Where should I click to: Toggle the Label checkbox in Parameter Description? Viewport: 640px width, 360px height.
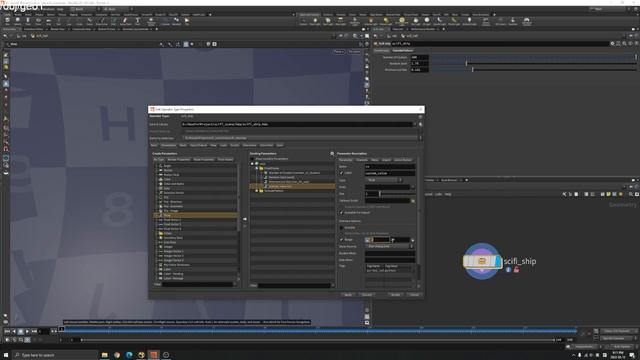pyautogui.click(x=342, y=173)
